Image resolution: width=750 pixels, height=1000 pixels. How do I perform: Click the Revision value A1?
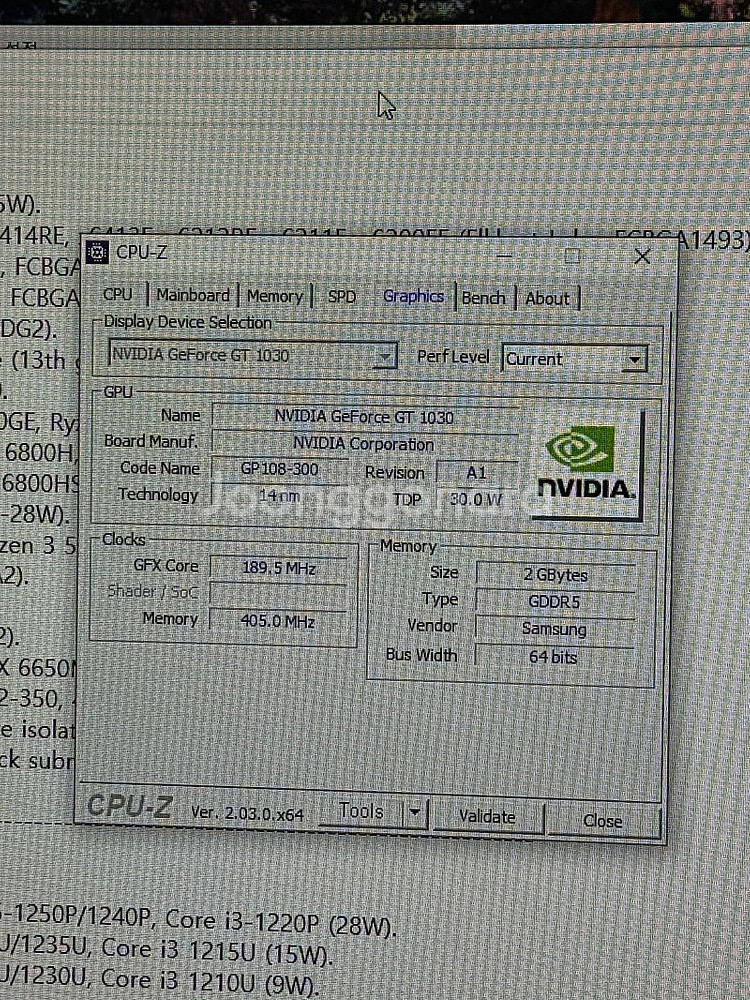point(476,473)
